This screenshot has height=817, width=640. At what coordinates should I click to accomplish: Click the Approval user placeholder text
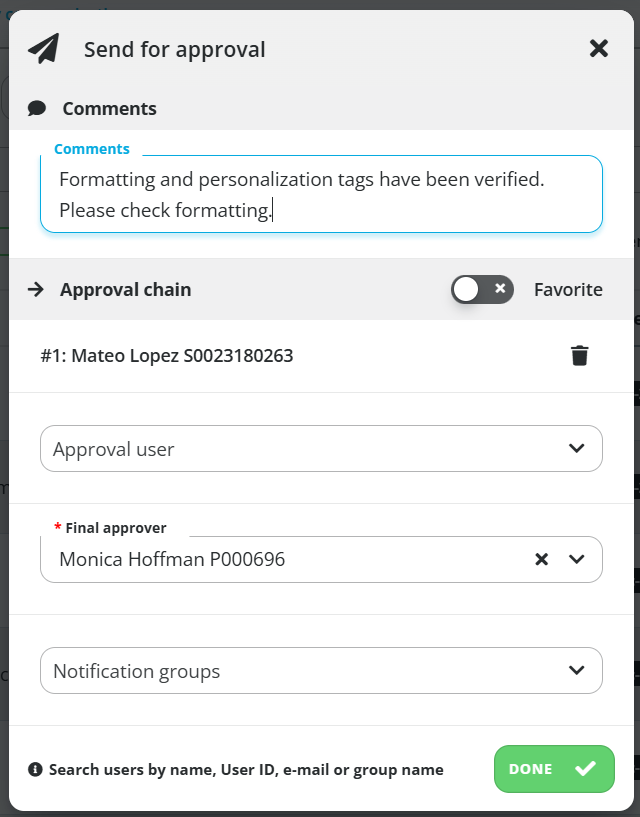coord(114,449)
